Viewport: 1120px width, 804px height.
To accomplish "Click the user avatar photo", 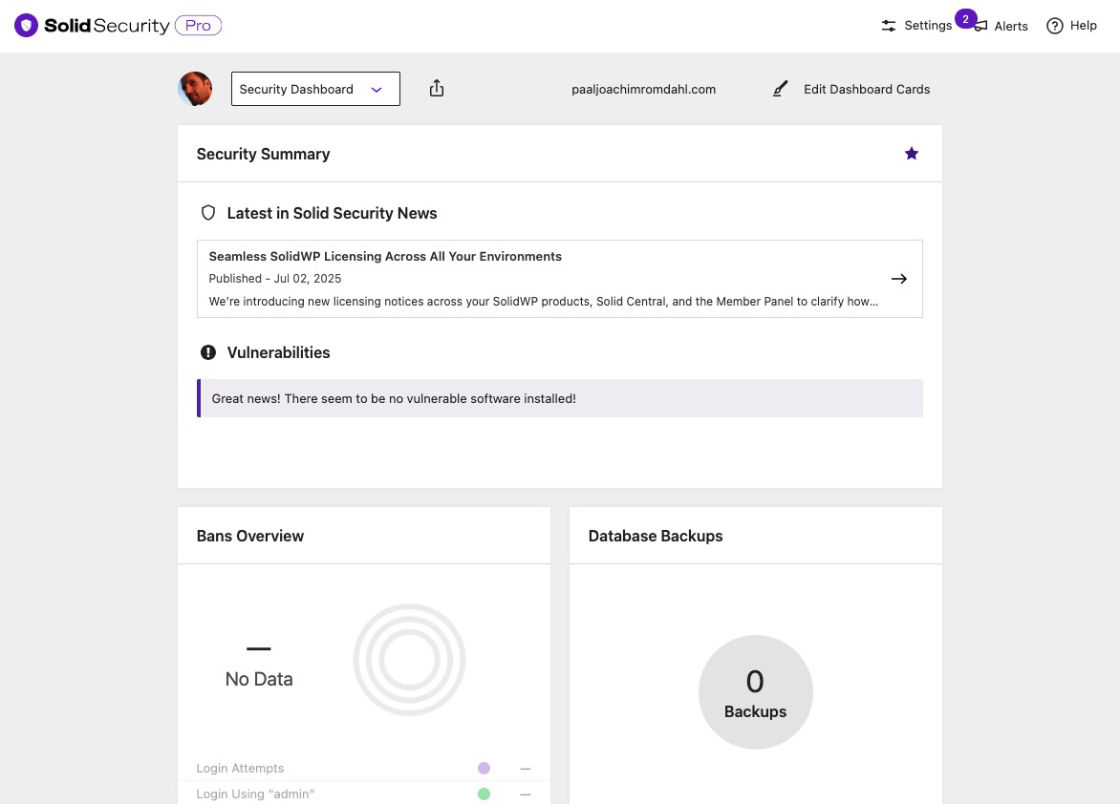I will (195, 89).
